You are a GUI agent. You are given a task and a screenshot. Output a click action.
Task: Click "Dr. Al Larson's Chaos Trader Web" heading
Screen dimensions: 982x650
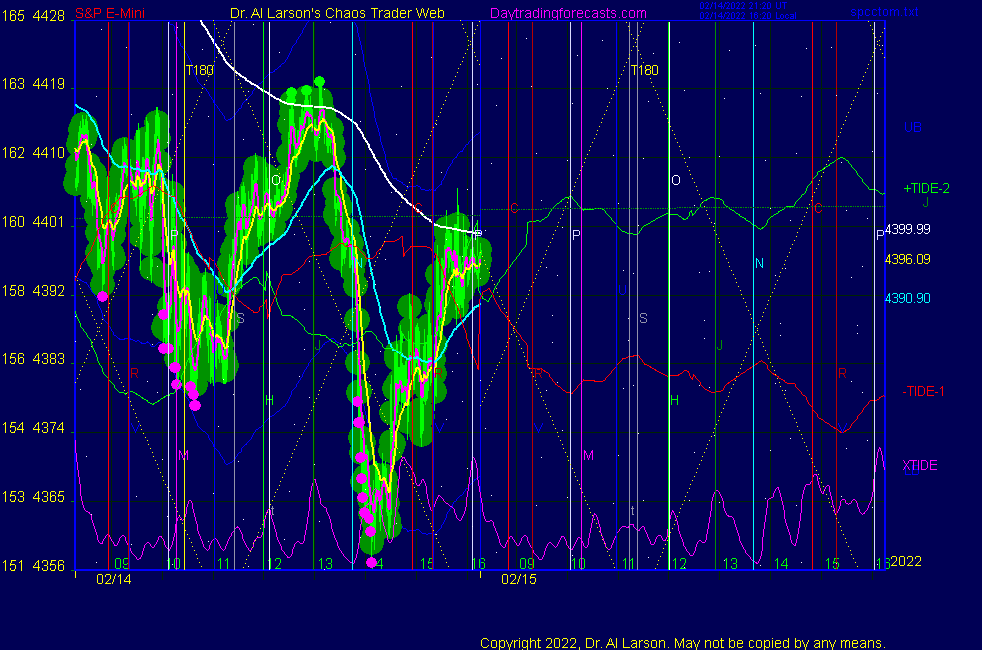pos(337,13)
